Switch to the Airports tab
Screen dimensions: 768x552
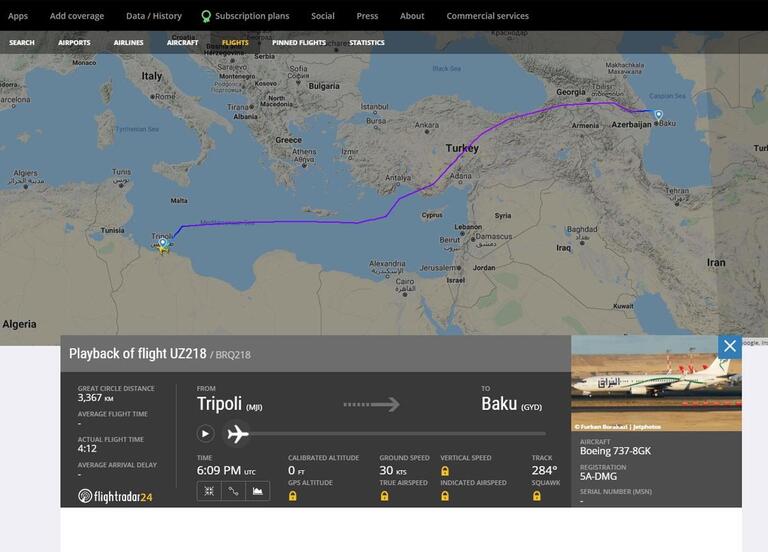[74, 43]
